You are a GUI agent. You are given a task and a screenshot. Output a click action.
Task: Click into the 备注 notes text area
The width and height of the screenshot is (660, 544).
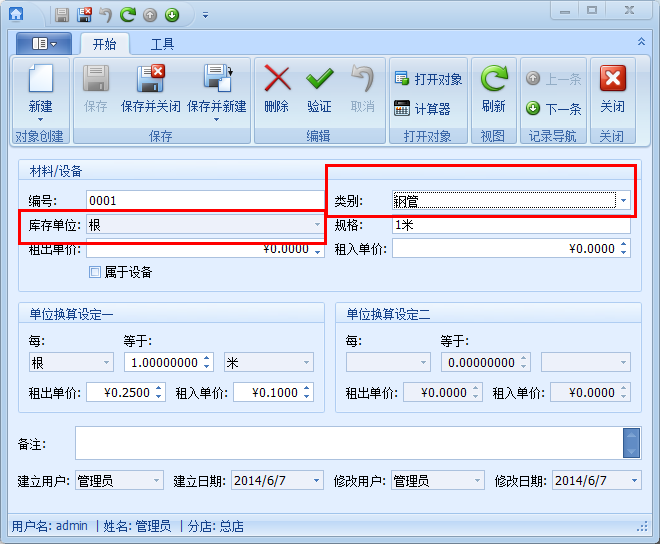(x=349, y=443)
